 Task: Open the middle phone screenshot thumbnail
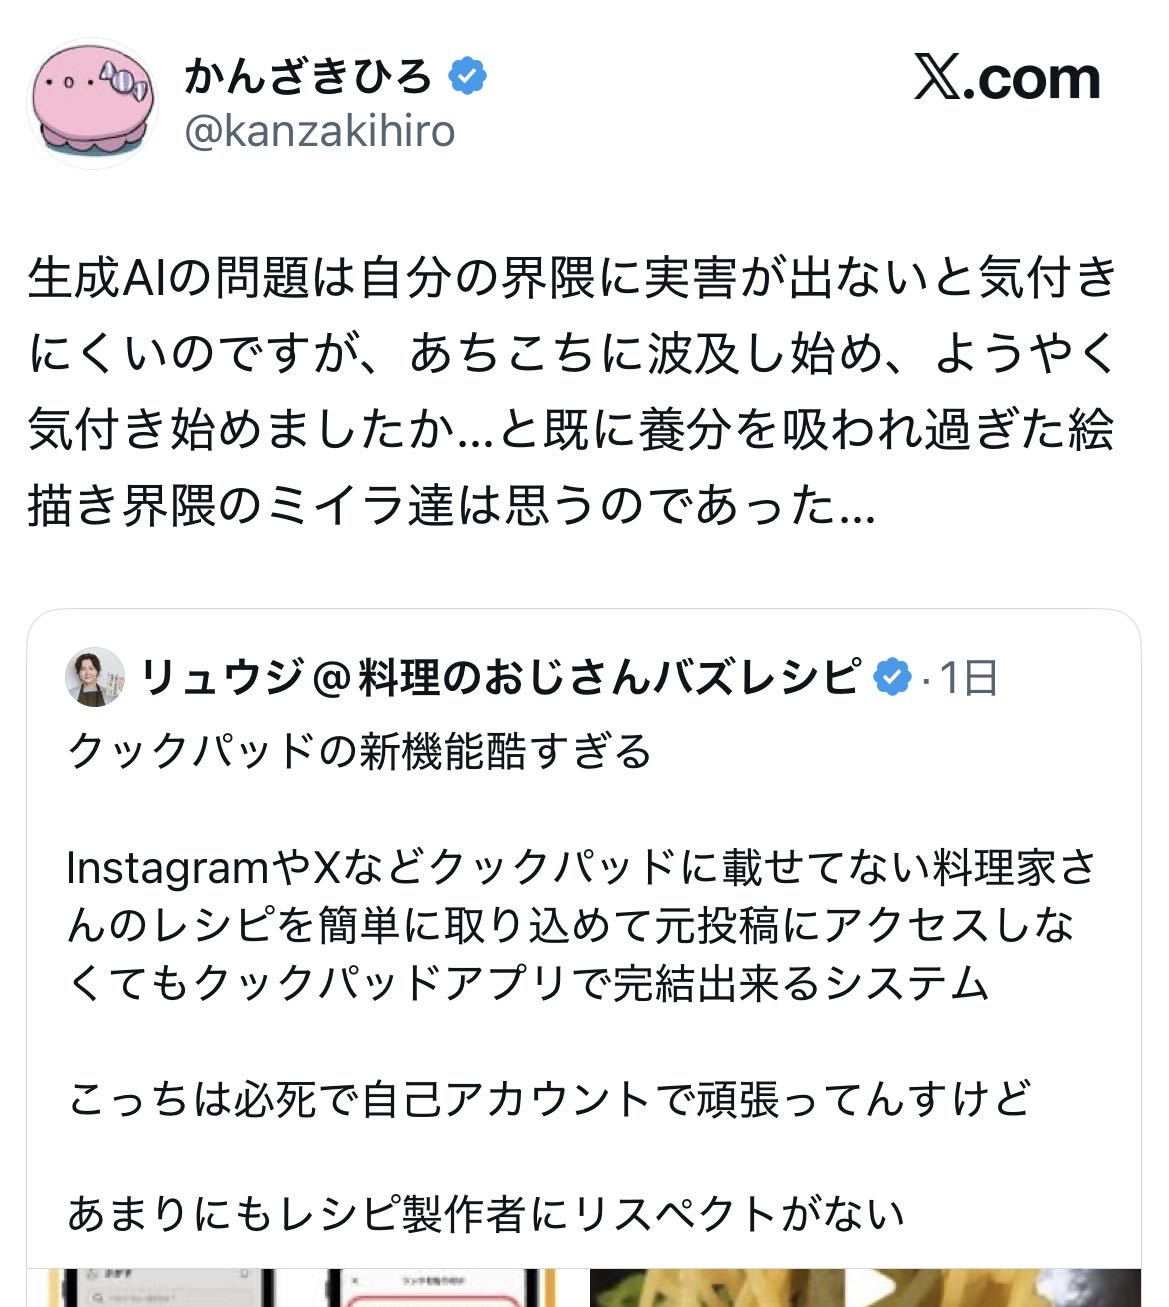pyautogui.click(x=440, y=1288)
